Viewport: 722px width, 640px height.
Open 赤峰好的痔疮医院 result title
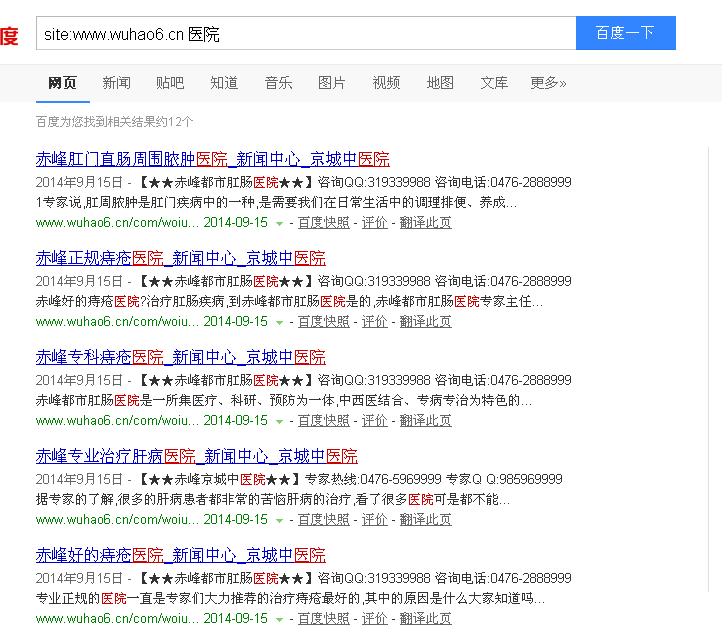click(180, 555)
